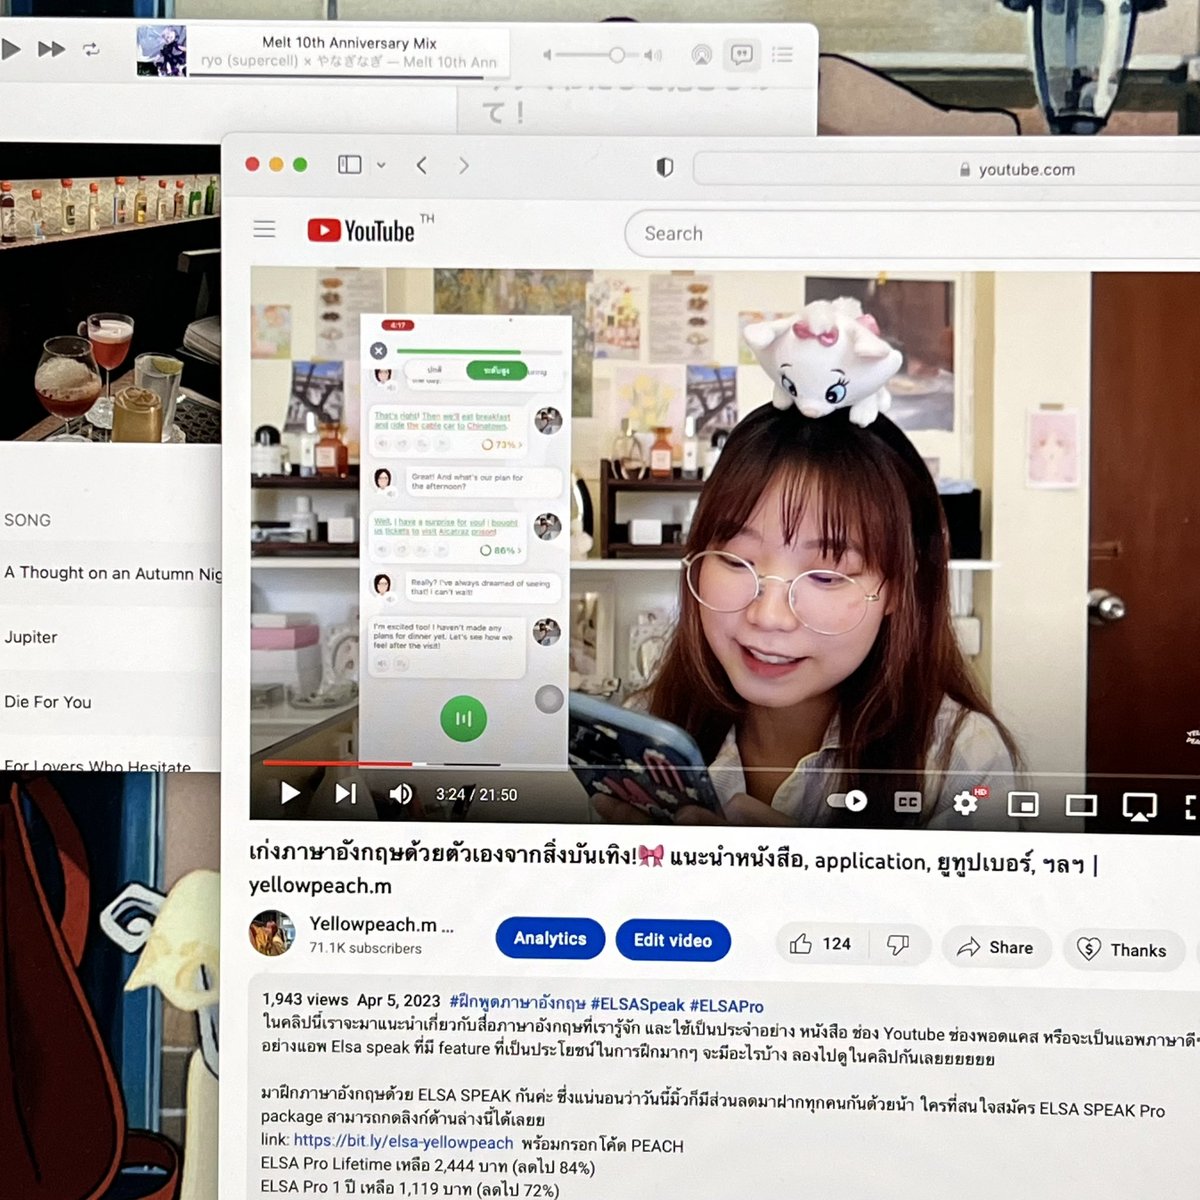The width and height of the screenshot is (1200, 1200).
Task: Open YouTube player settings gear
Action: click(x=966, y=802)
